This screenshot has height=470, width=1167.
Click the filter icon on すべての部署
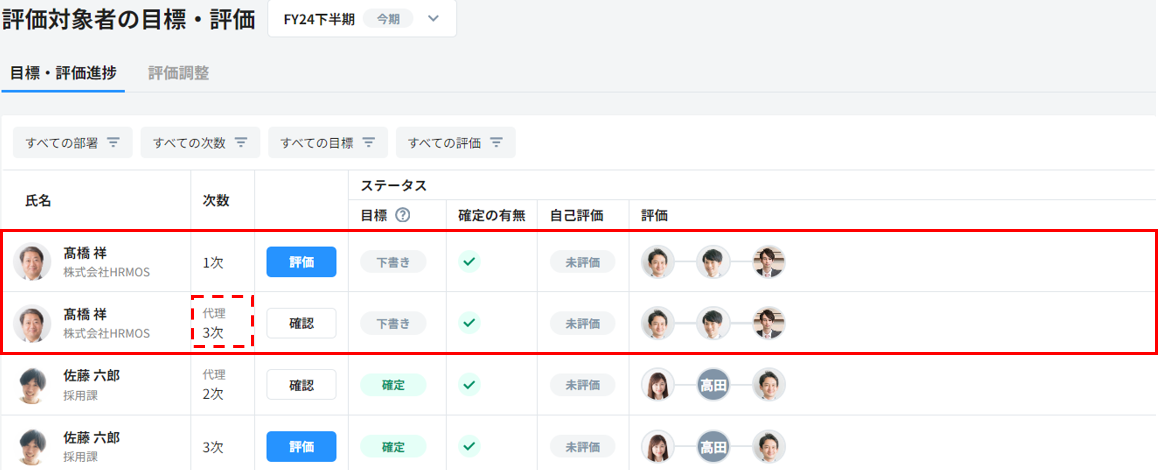tap(113, 143)
